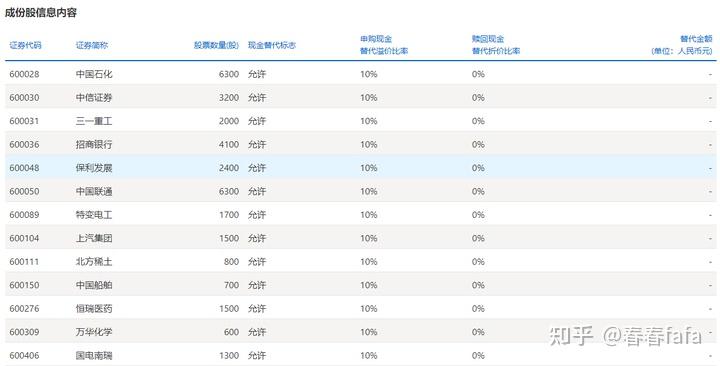Click 中国石化's share quantity 6300
The width and height of the screenshot is (720, 366).
click(x=229, y=74)
